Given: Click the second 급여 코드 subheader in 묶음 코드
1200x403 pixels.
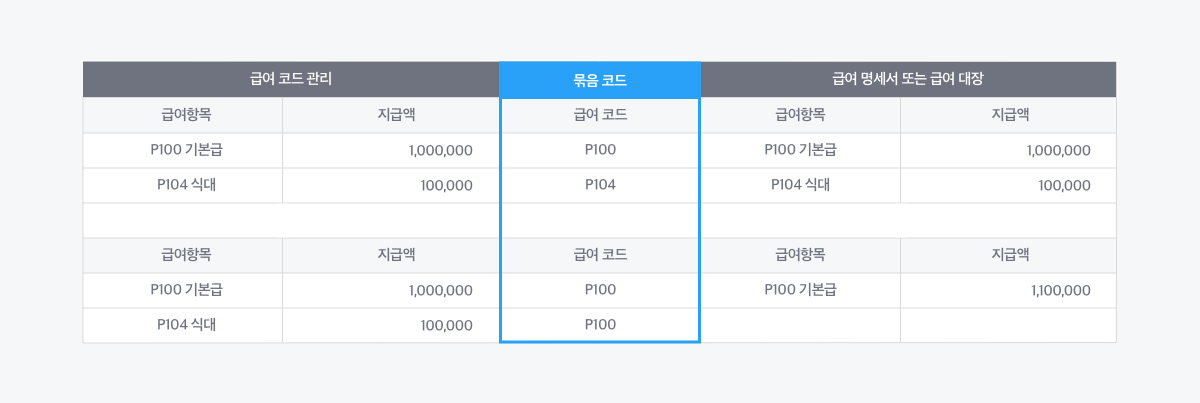Looking at the screenshot, I should (x=600, y=255).
